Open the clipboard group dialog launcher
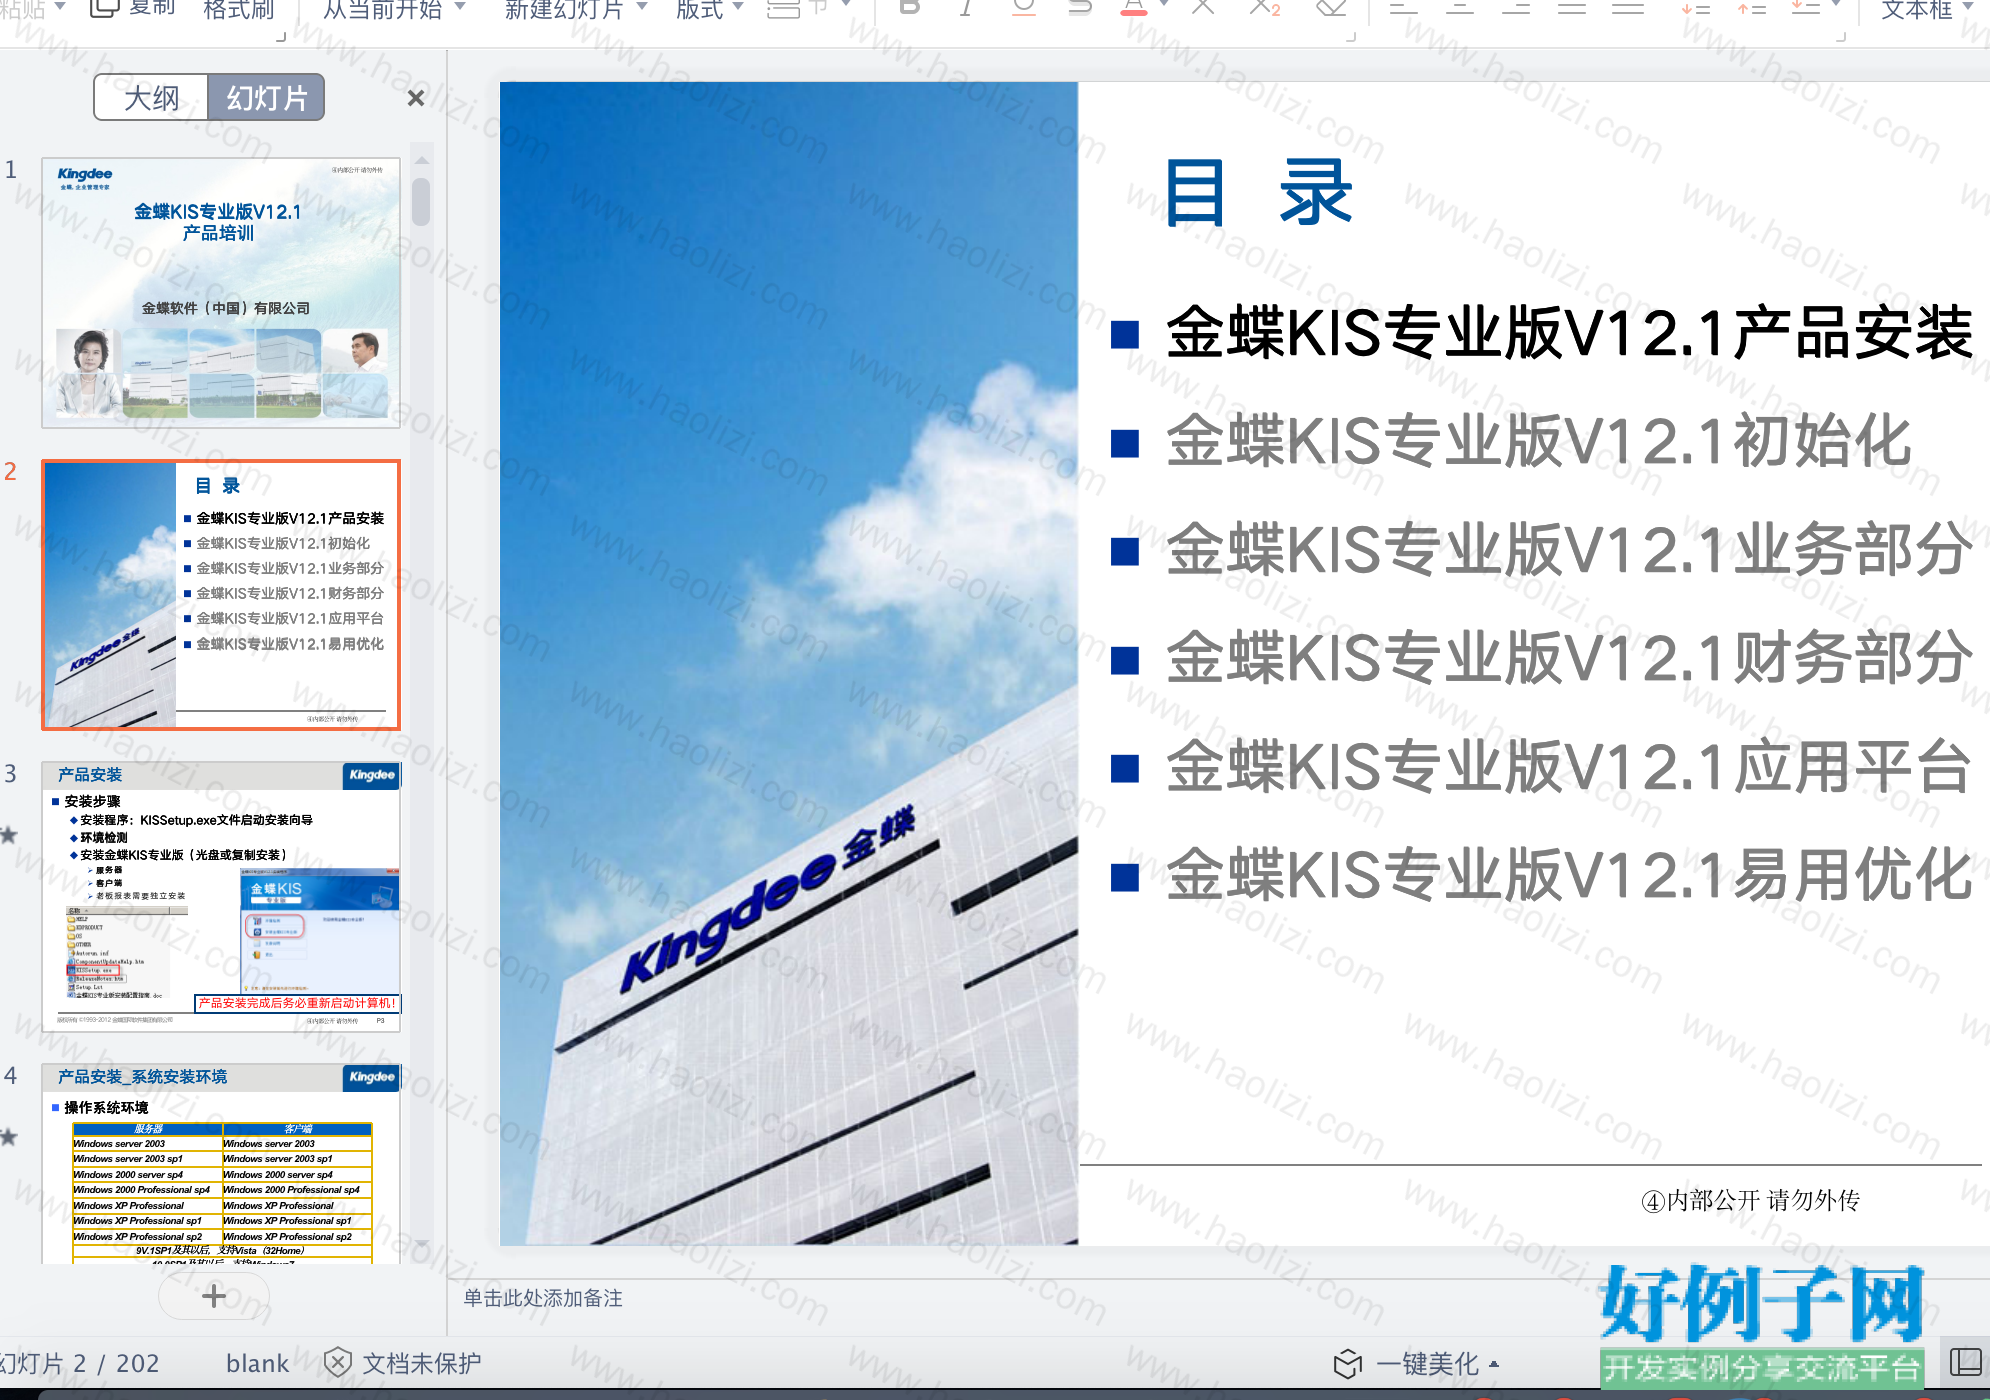 click(281, 36)
